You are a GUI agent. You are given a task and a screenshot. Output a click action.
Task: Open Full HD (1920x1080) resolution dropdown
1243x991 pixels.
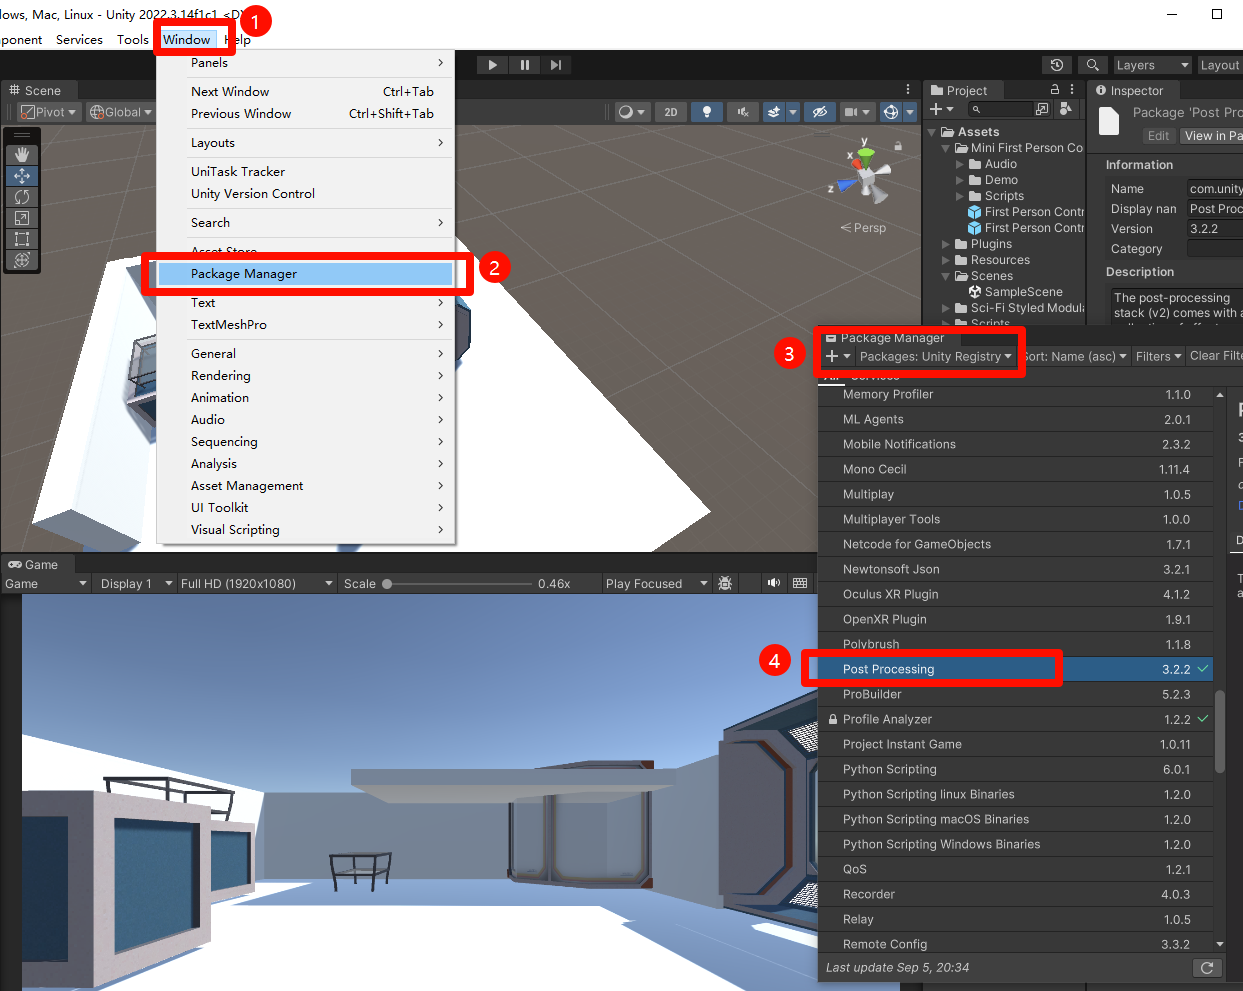(x=257, y=584)
